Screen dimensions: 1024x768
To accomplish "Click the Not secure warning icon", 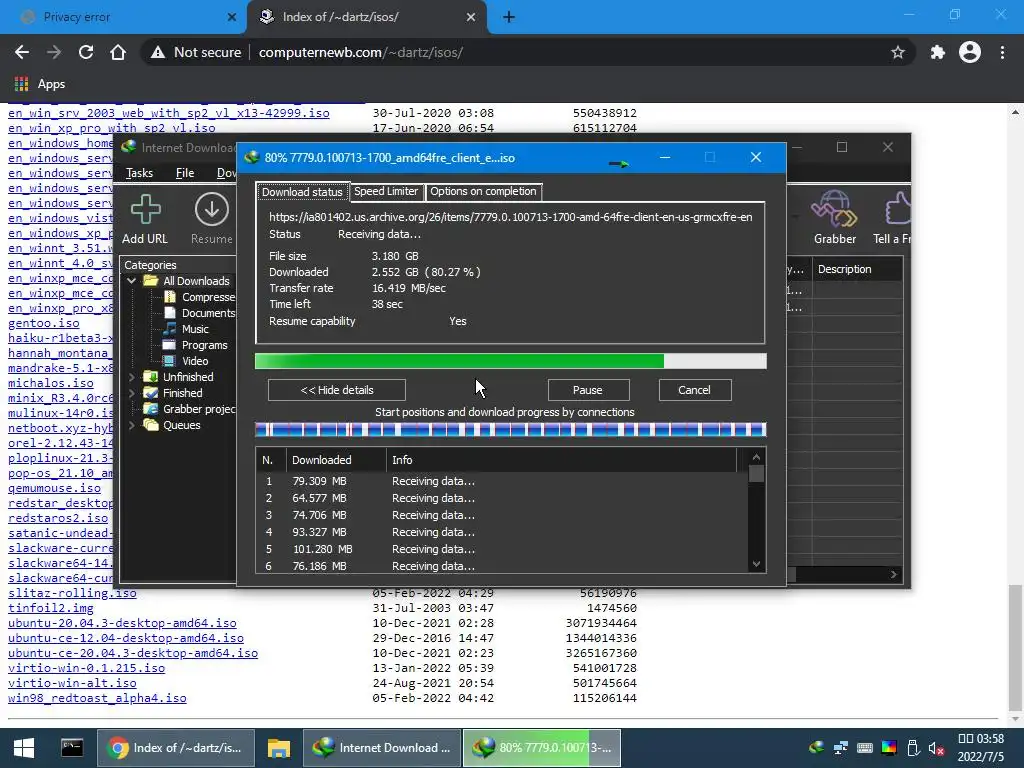I will (x=157, y=52).
